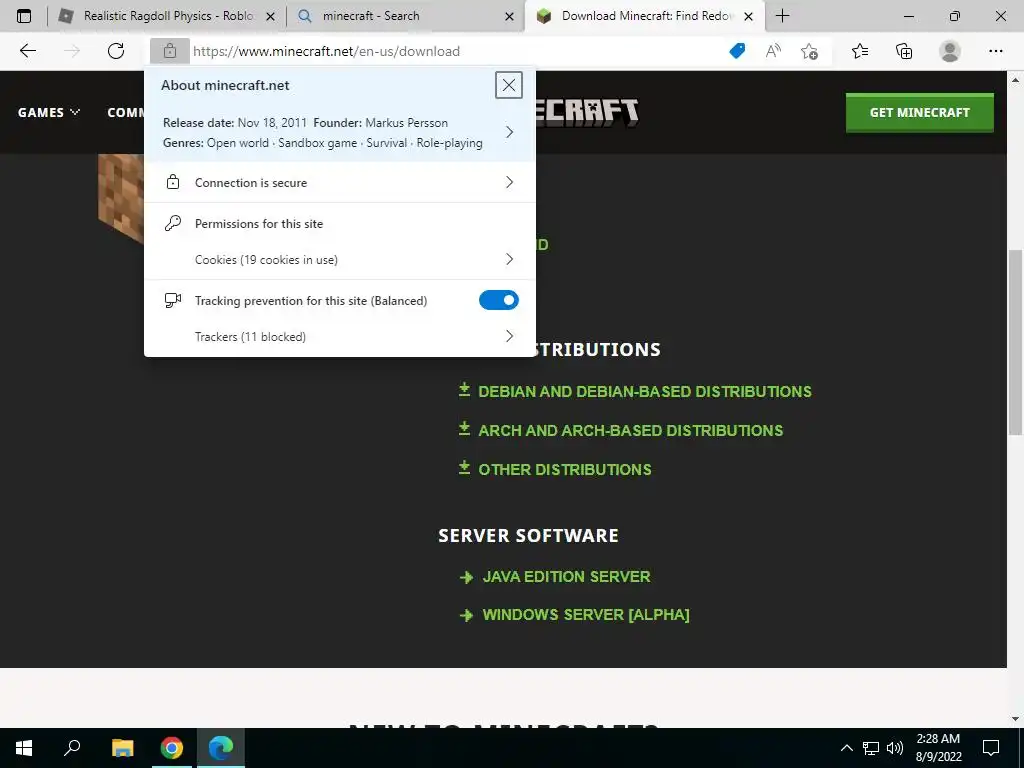Click the lock site-info icon in address bar
Screen dimensions: 1024x768
[170, 51]
